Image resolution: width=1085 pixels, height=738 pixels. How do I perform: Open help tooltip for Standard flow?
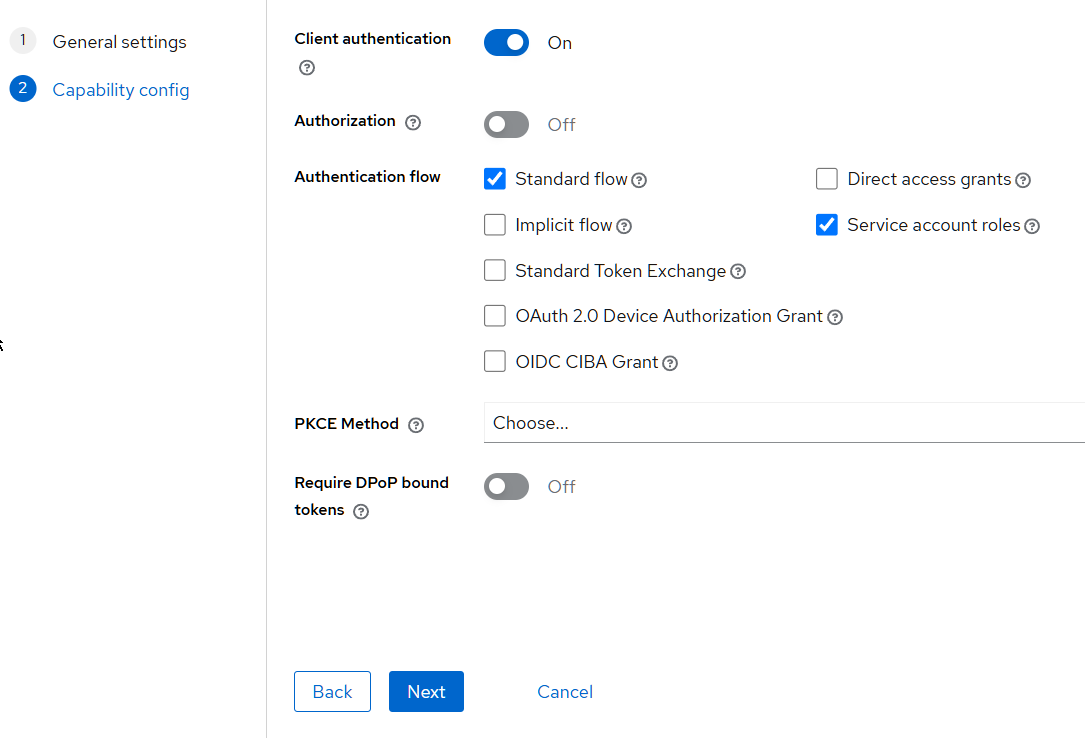(639, 180)
